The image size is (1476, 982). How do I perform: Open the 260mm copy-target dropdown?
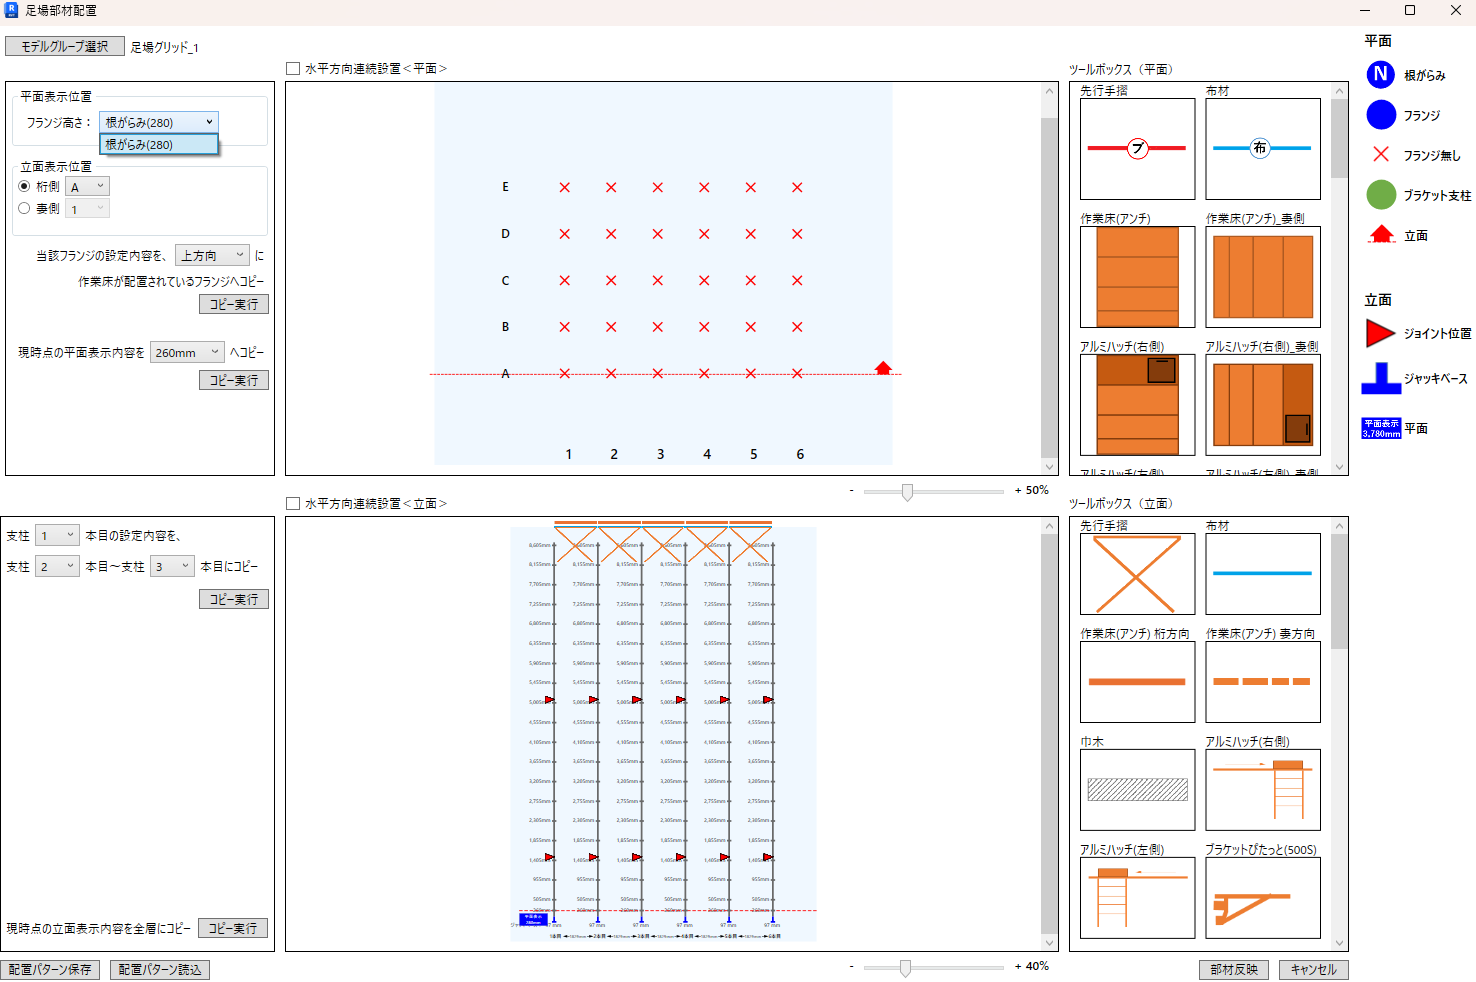click(x=187, y=353)
